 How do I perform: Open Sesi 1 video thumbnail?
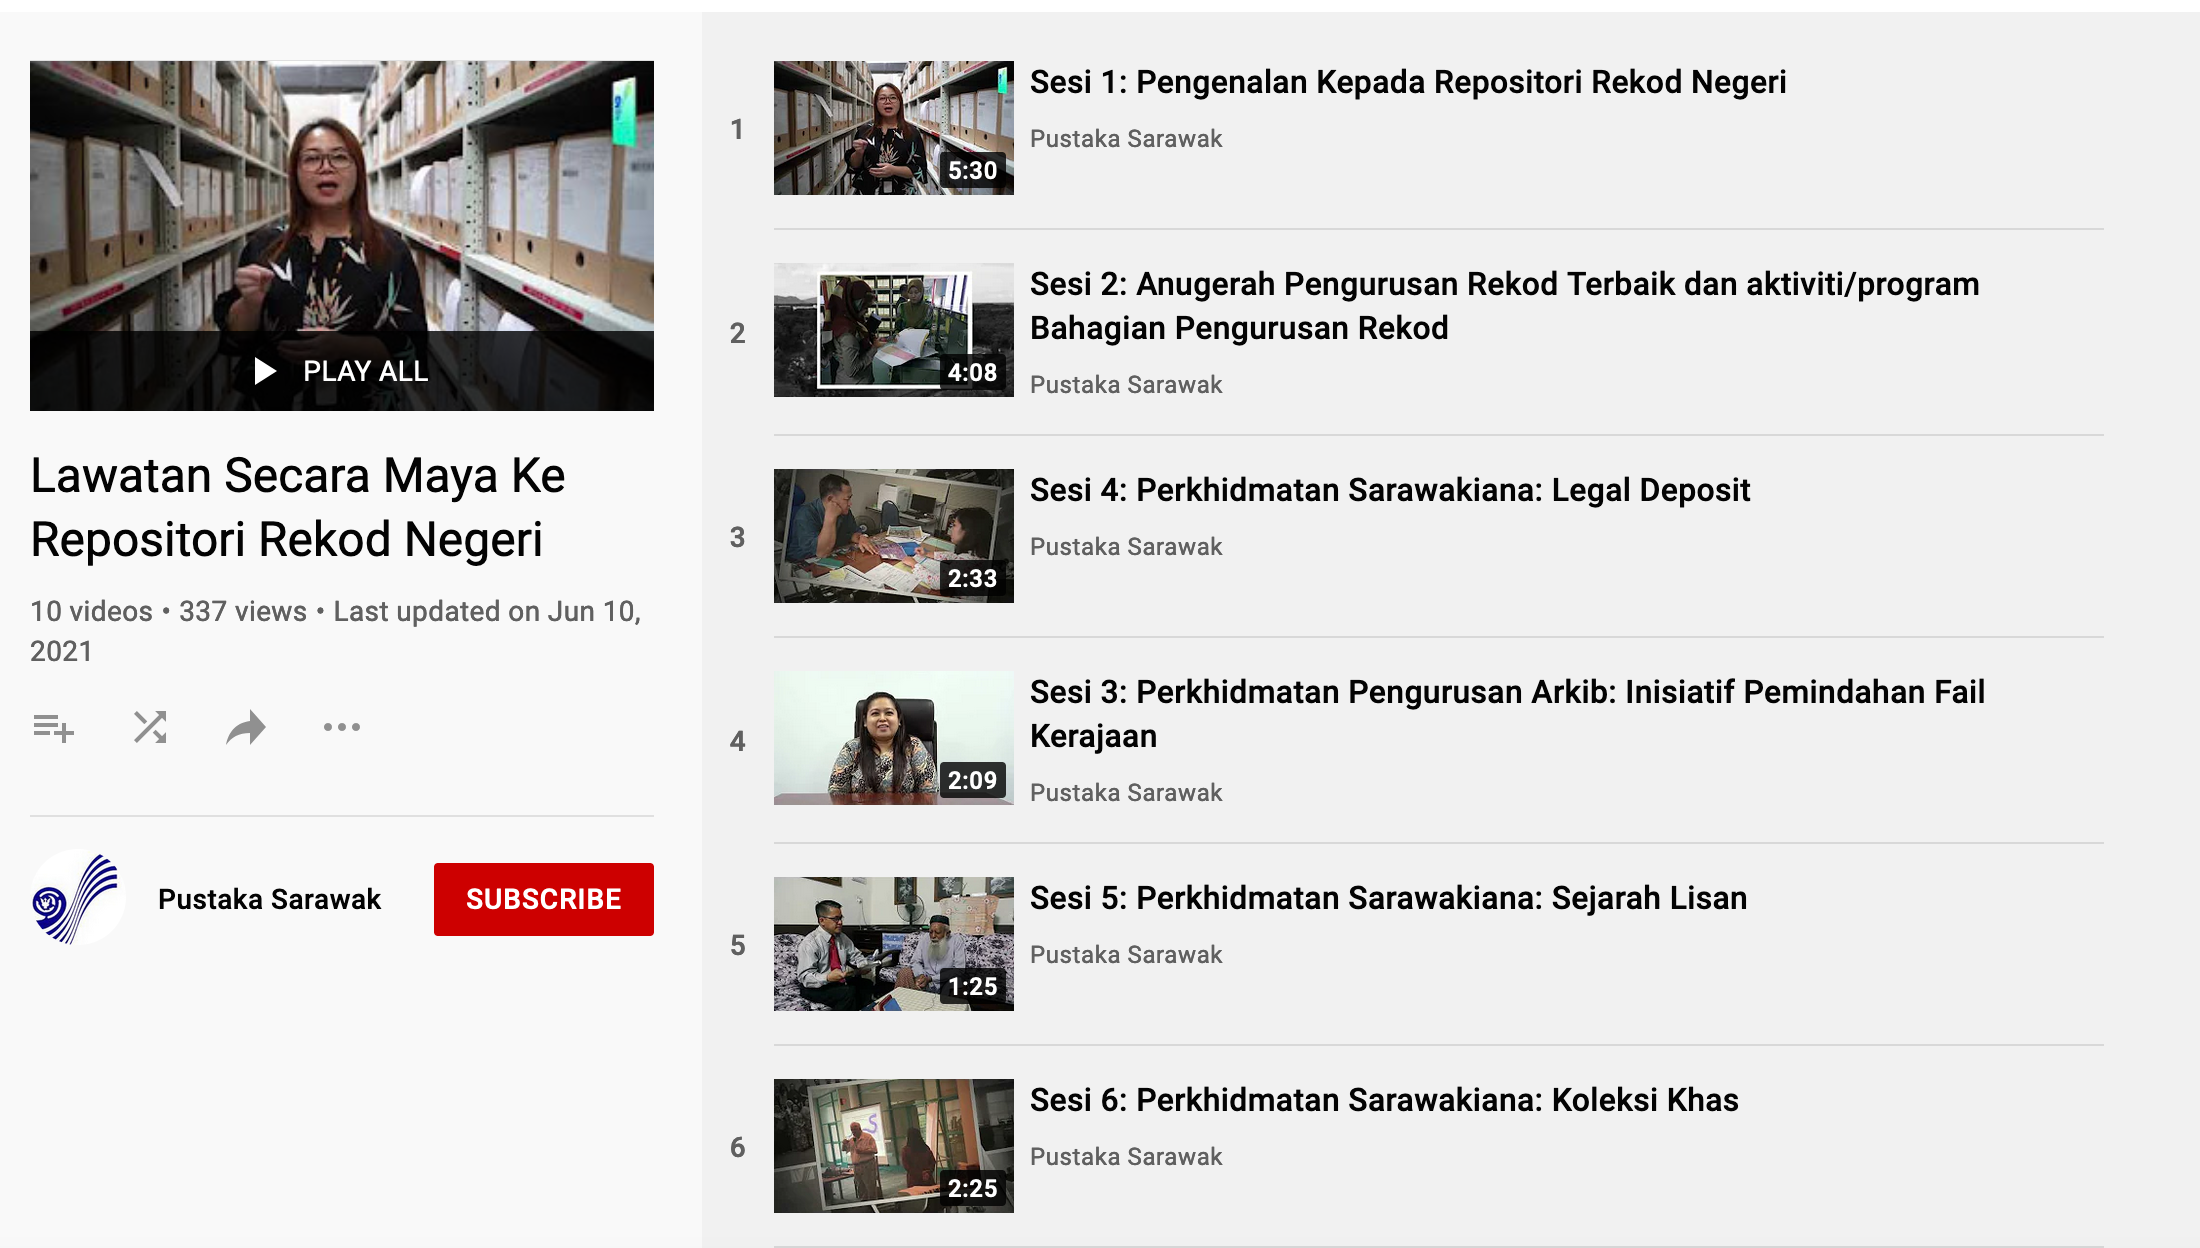[894, 128]
